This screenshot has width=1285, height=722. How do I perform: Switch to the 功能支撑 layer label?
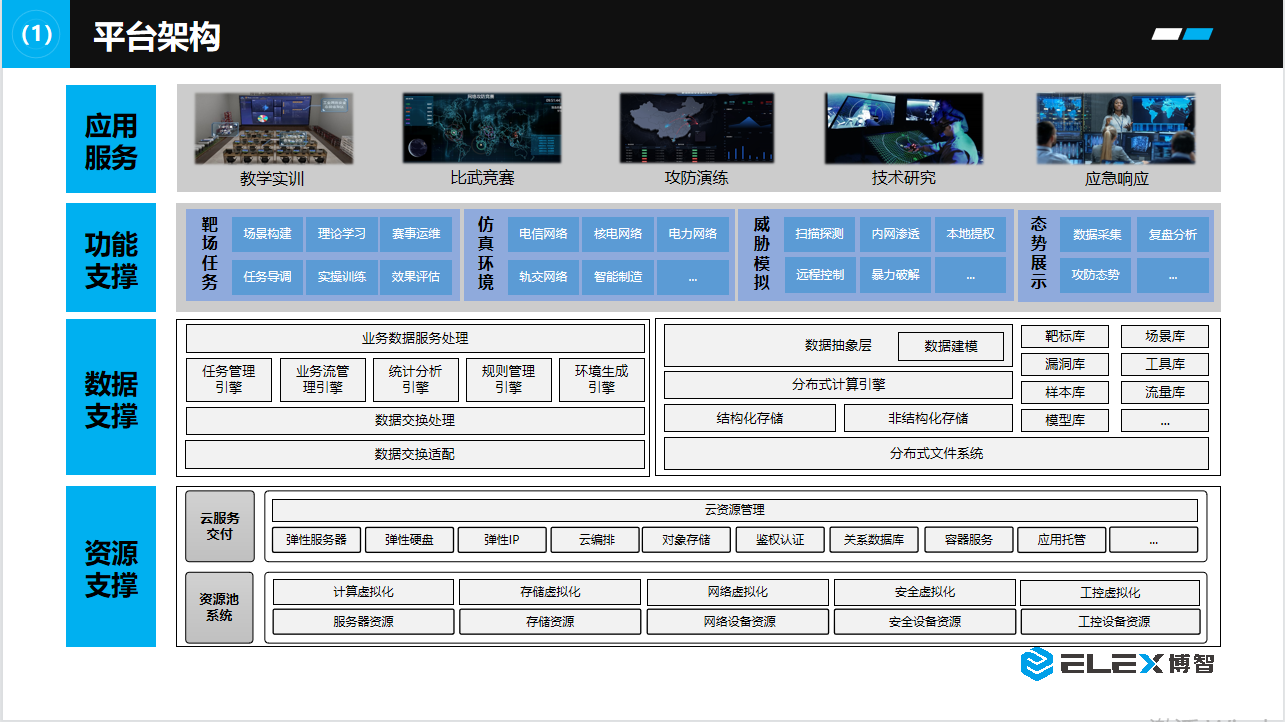(x=111, y=258)
